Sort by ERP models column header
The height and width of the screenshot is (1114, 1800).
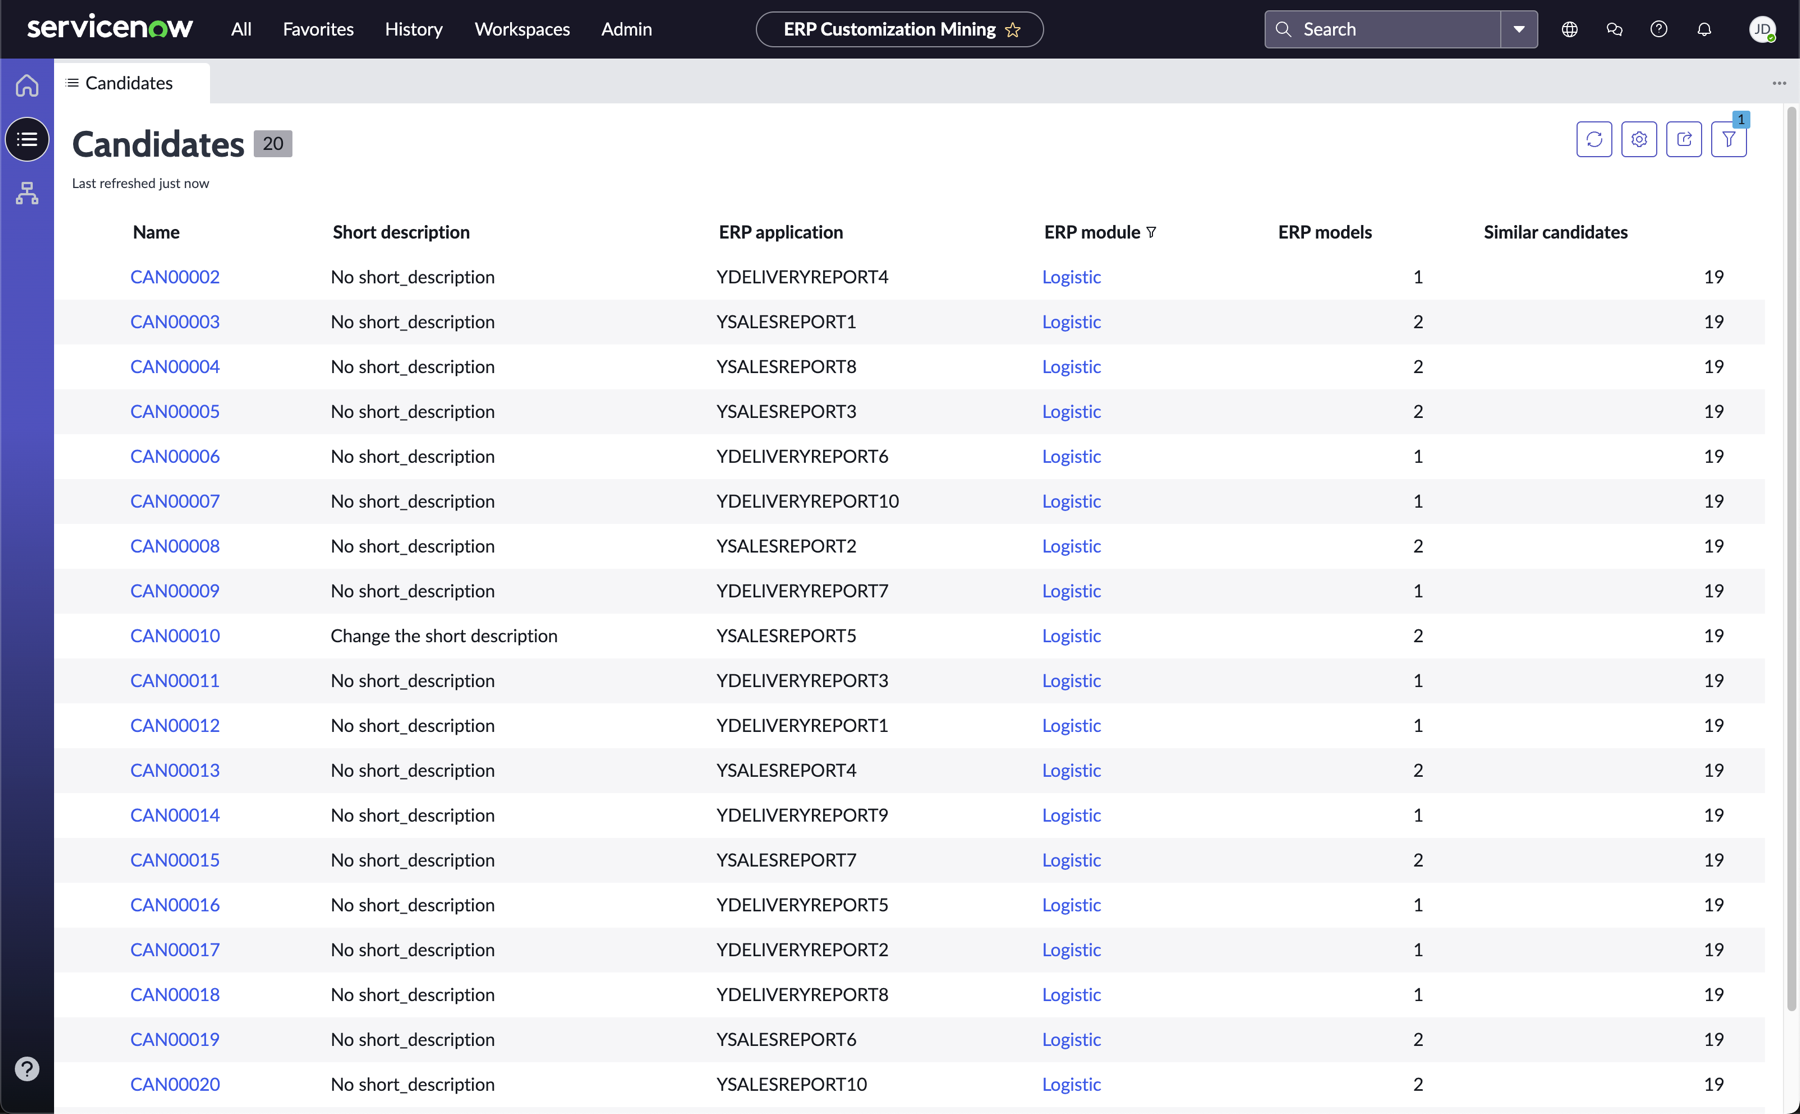(1325, 232)
